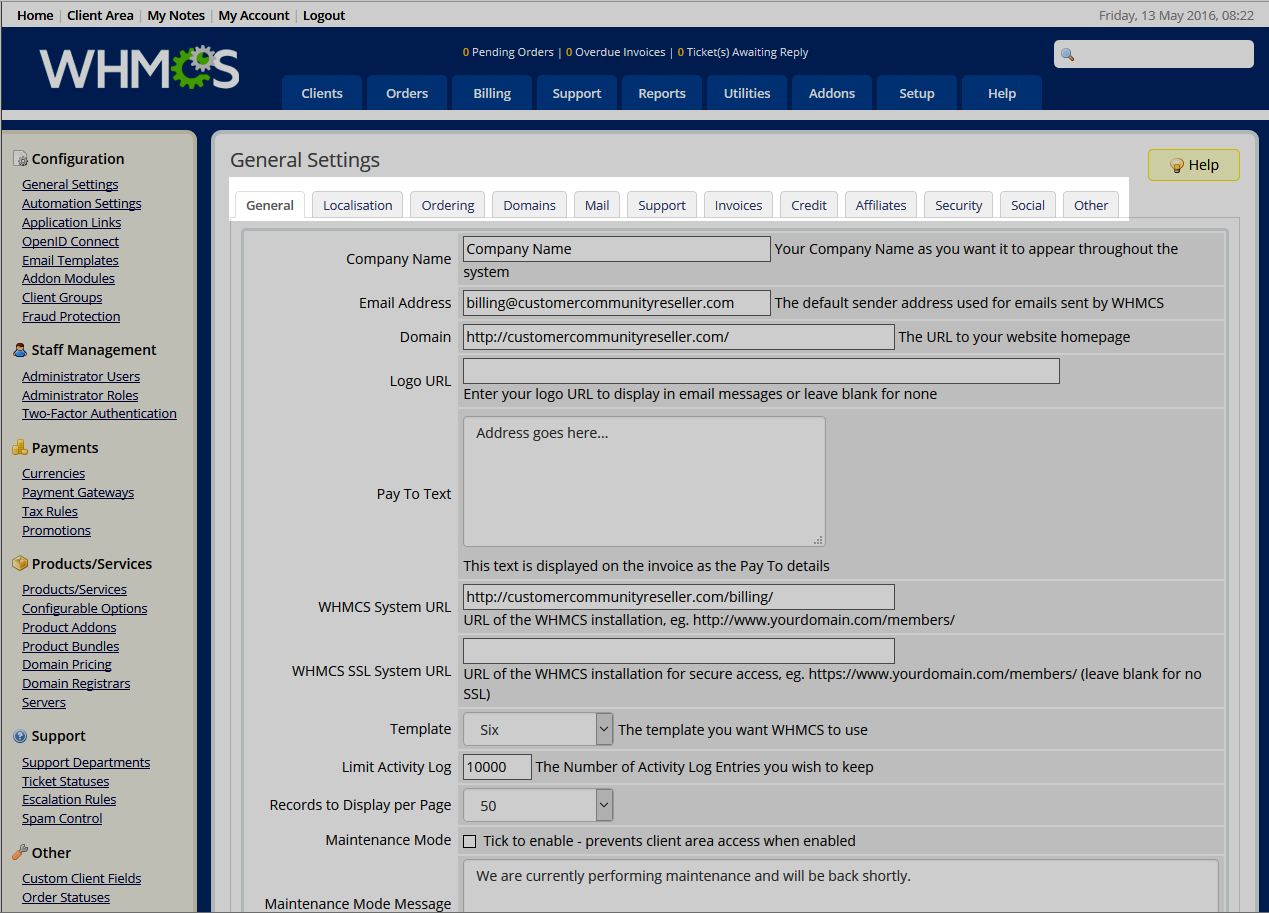1269x913 pixels.
Task: Click the Products/Services box icon
Action: click(x=20, y=564)
